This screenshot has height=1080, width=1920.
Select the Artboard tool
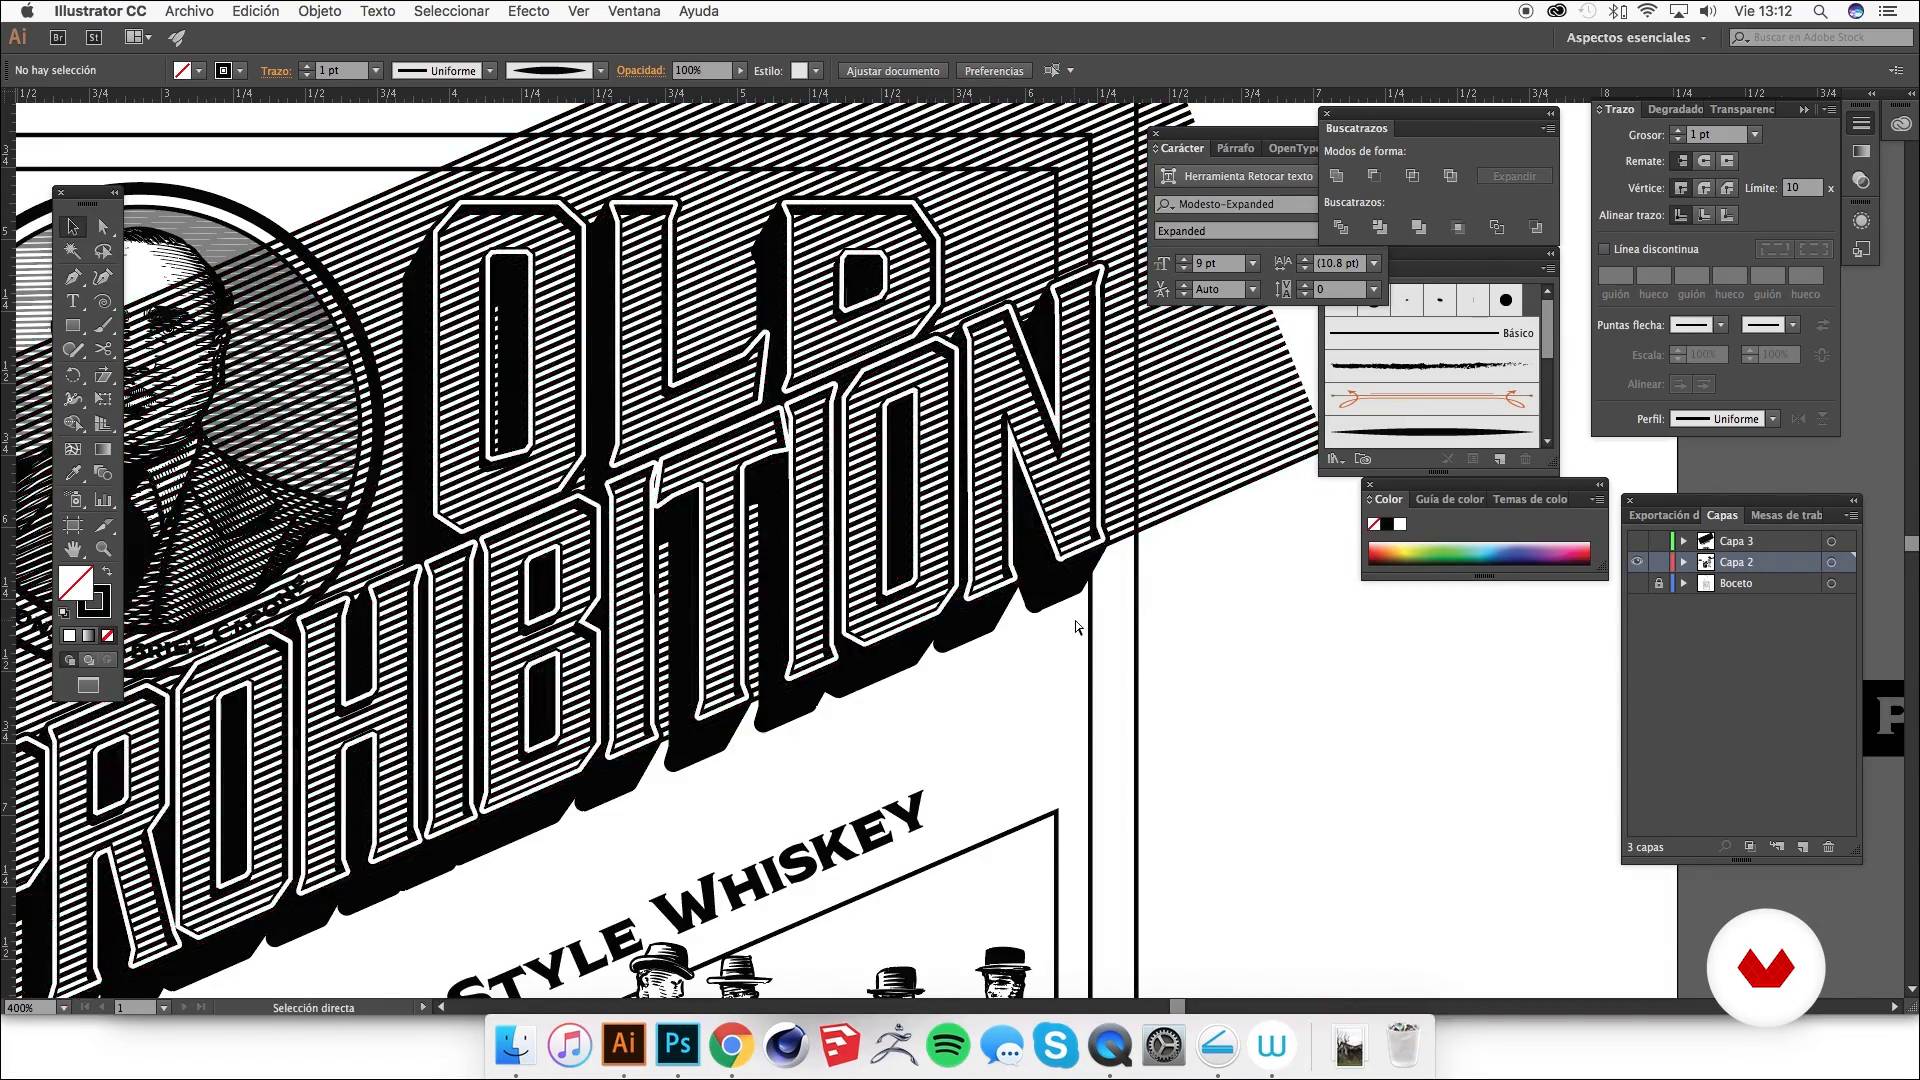click(72, 524)
